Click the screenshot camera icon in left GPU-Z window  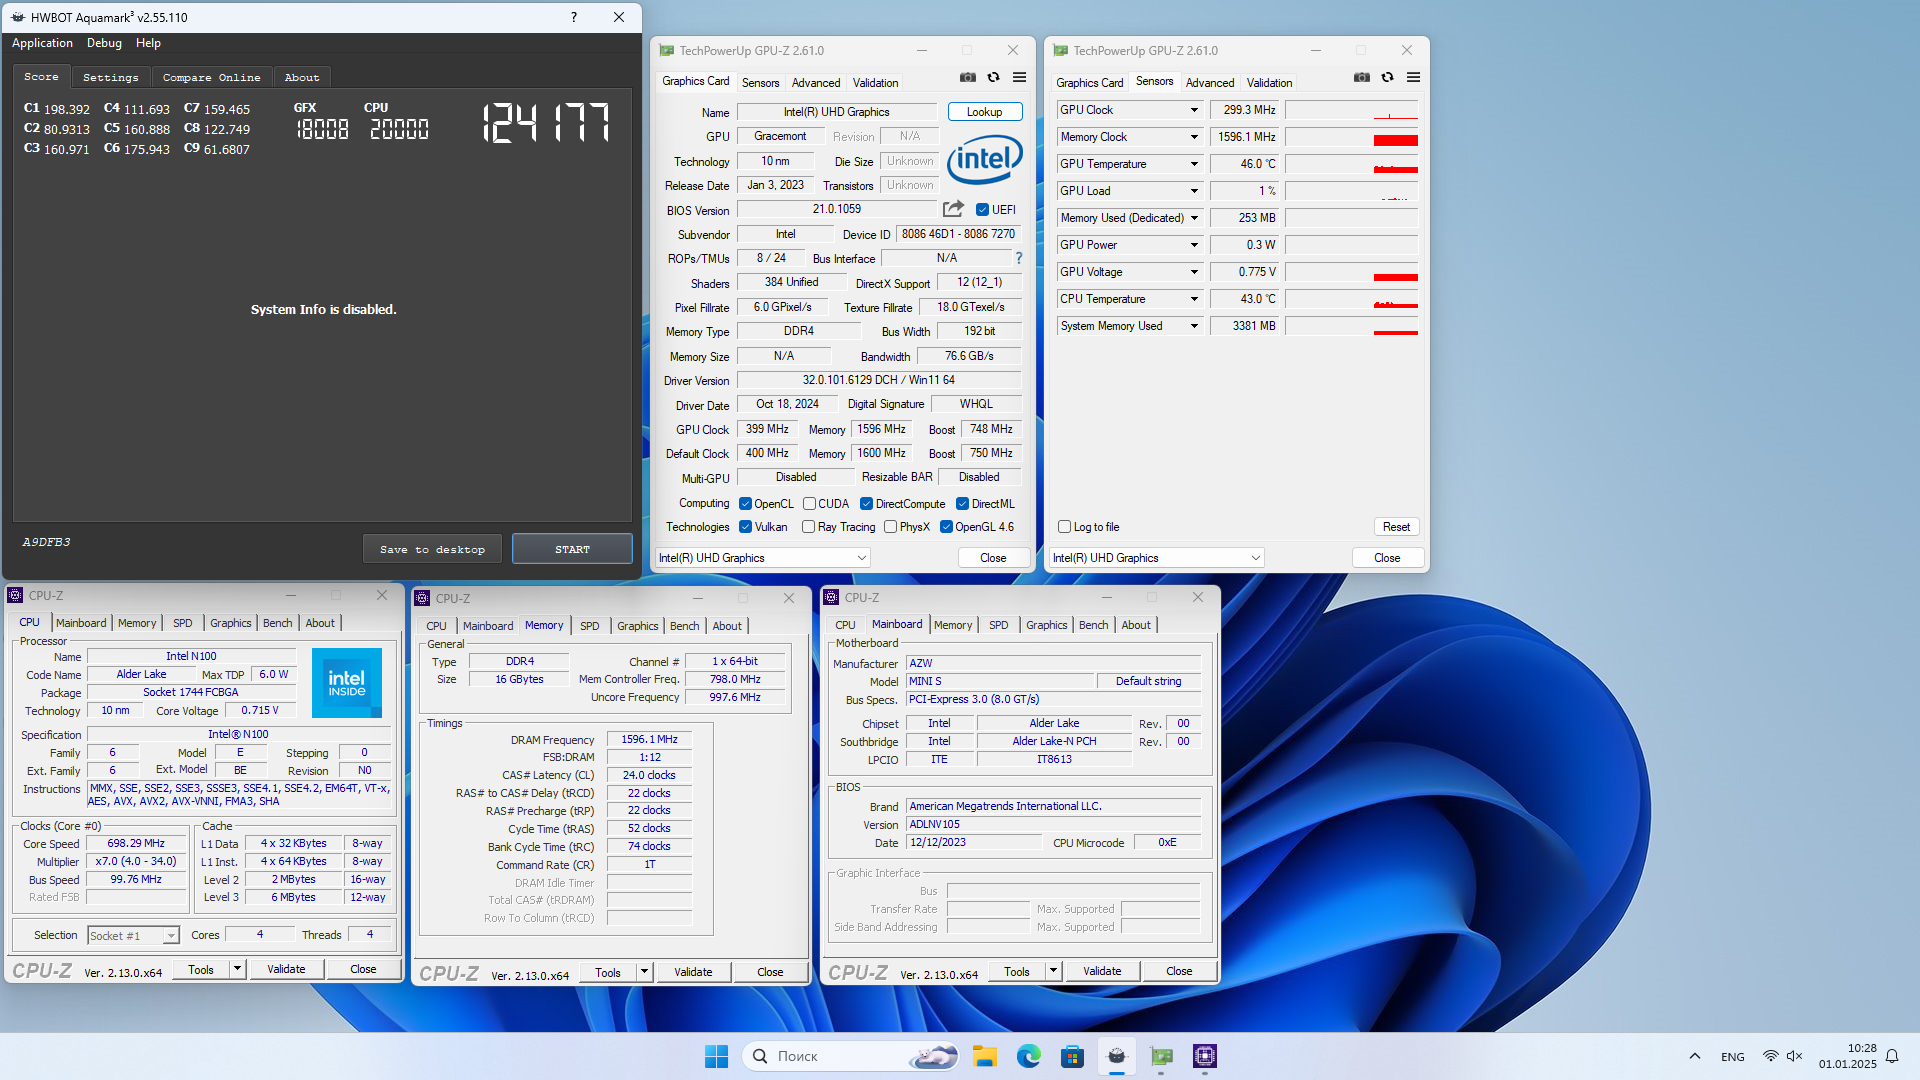coord(967,77)
